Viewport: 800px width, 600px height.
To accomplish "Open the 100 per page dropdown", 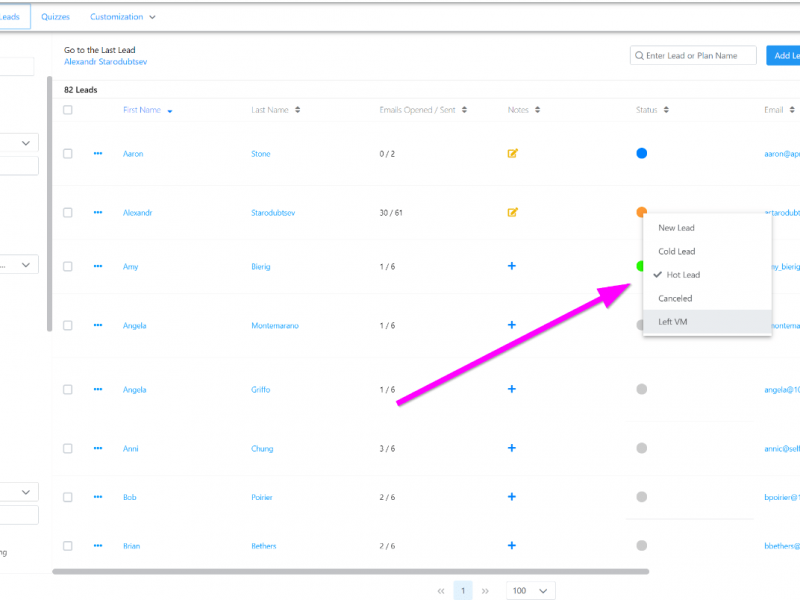I will pos(531,591).
